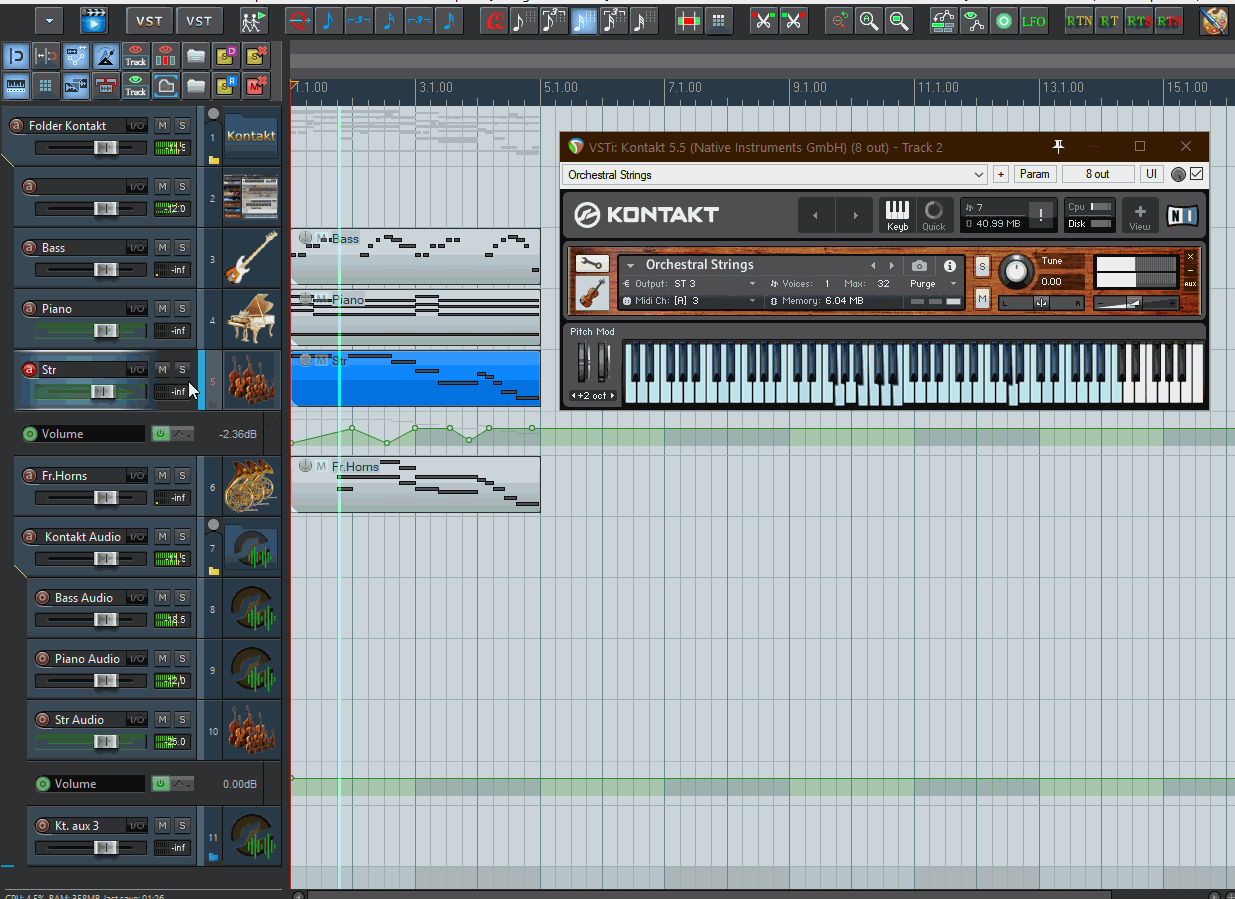Open the Kontakt instrument name dropdown arrow
This screenshot has width=1235, height=899.
(x=630, y=265)
